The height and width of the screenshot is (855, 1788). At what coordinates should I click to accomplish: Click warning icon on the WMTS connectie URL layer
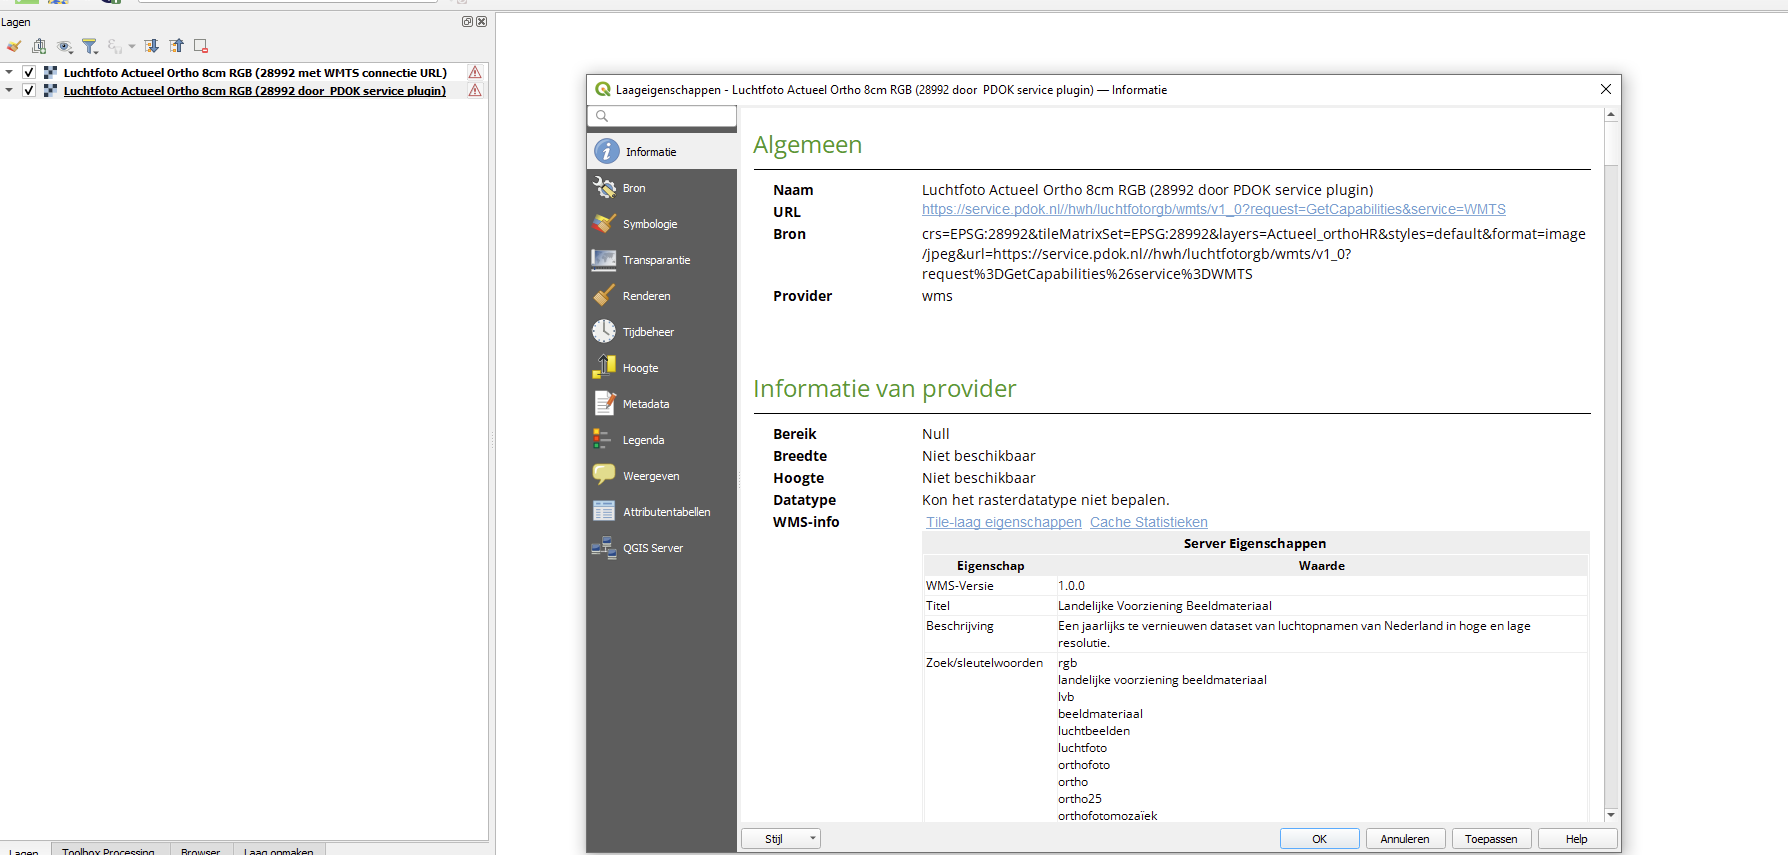tap(475, 72)
